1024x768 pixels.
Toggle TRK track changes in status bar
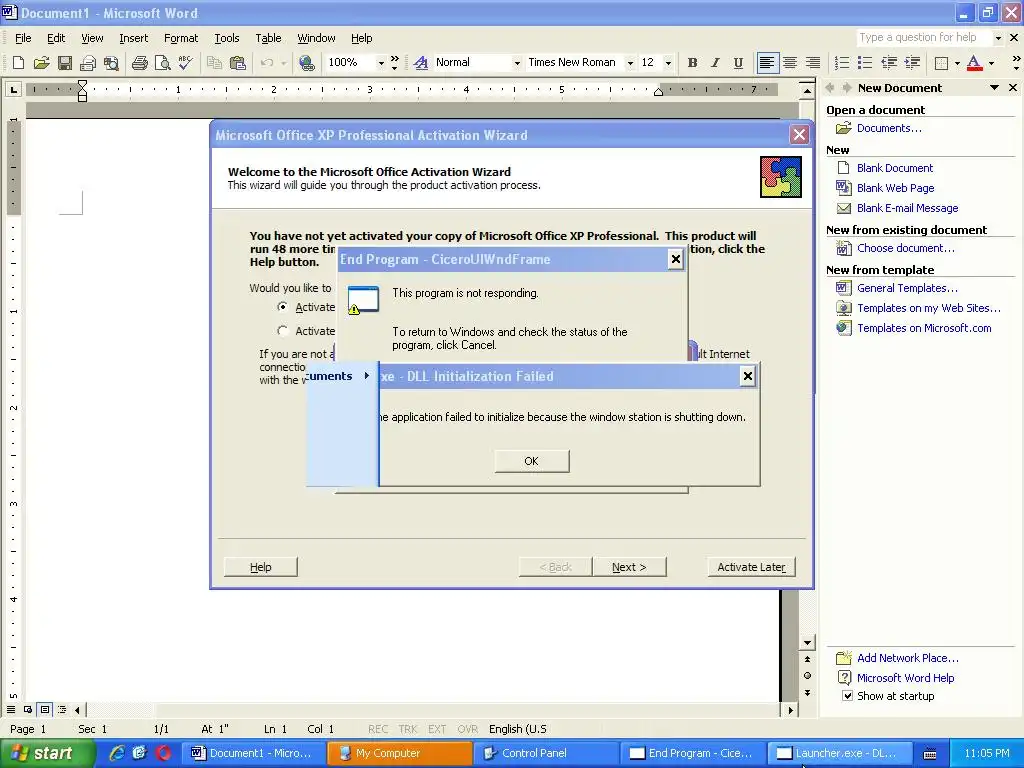(408, 729)
